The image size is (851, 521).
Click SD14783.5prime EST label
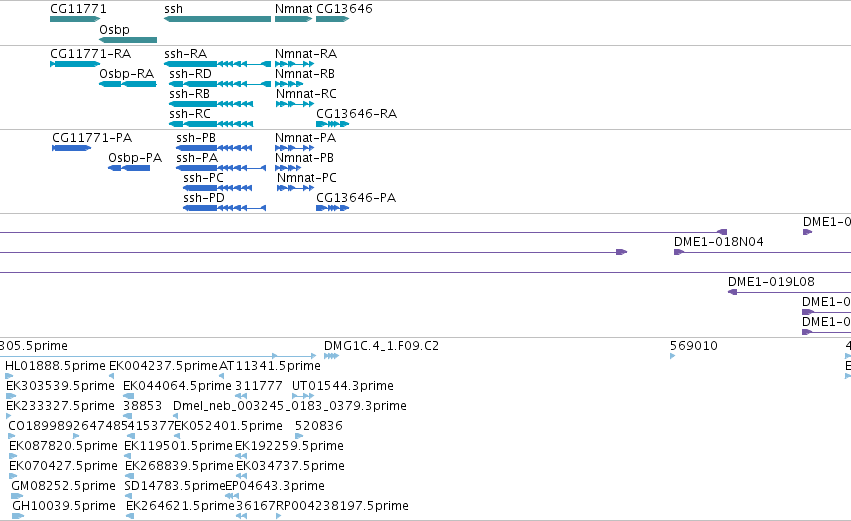[x=175, y=487]
